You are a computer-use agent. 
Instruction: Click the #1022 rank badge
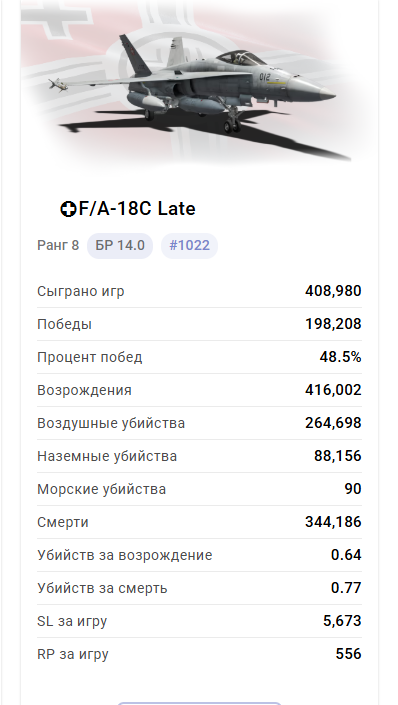point(189,245)
